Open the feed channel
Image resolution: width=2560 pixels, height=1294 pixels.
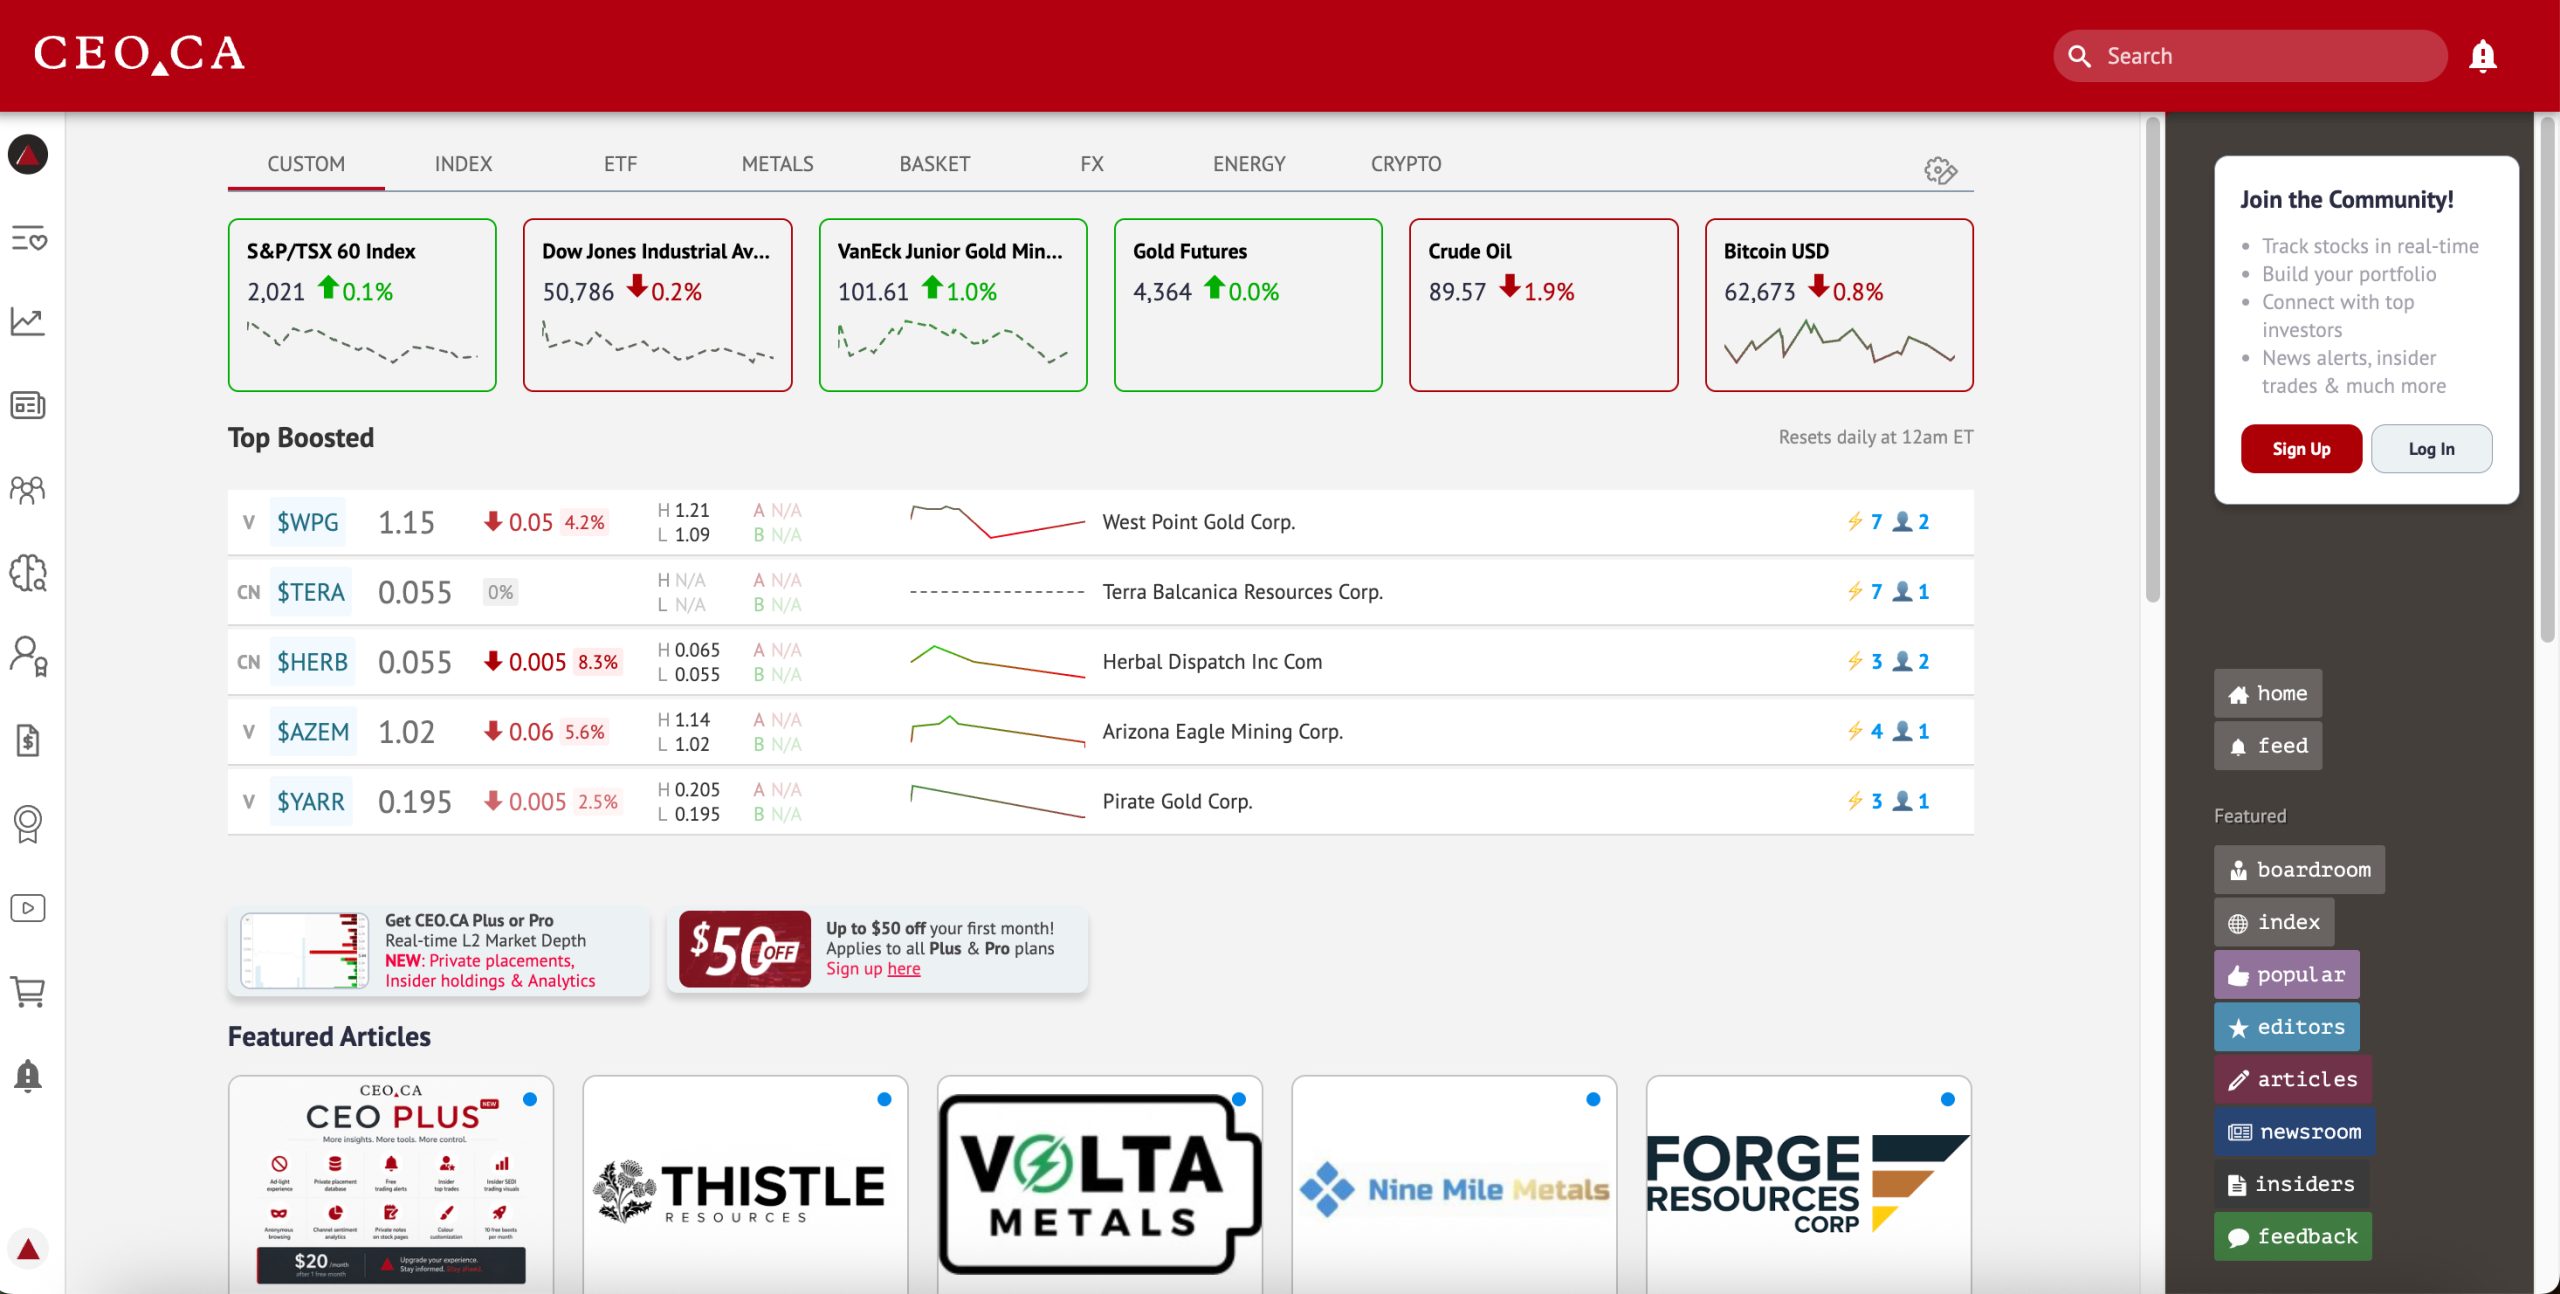pyautogui.click(x=2267, y=746)
